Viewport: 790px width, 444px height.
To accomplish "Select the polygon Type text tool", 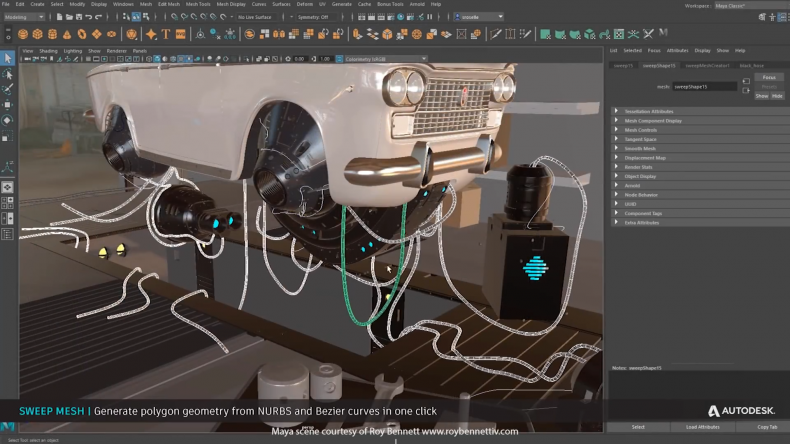I will [x=165, y=34].
